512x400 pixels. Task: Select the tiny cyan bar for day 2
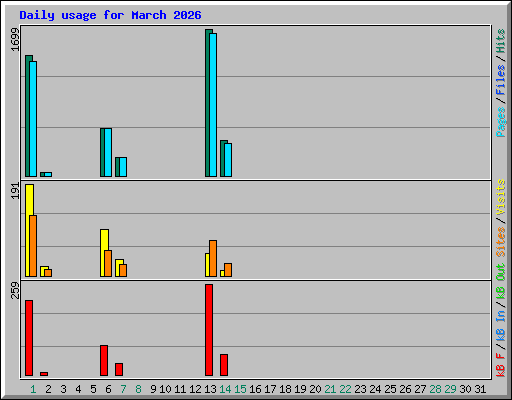[x=48, y=174]
